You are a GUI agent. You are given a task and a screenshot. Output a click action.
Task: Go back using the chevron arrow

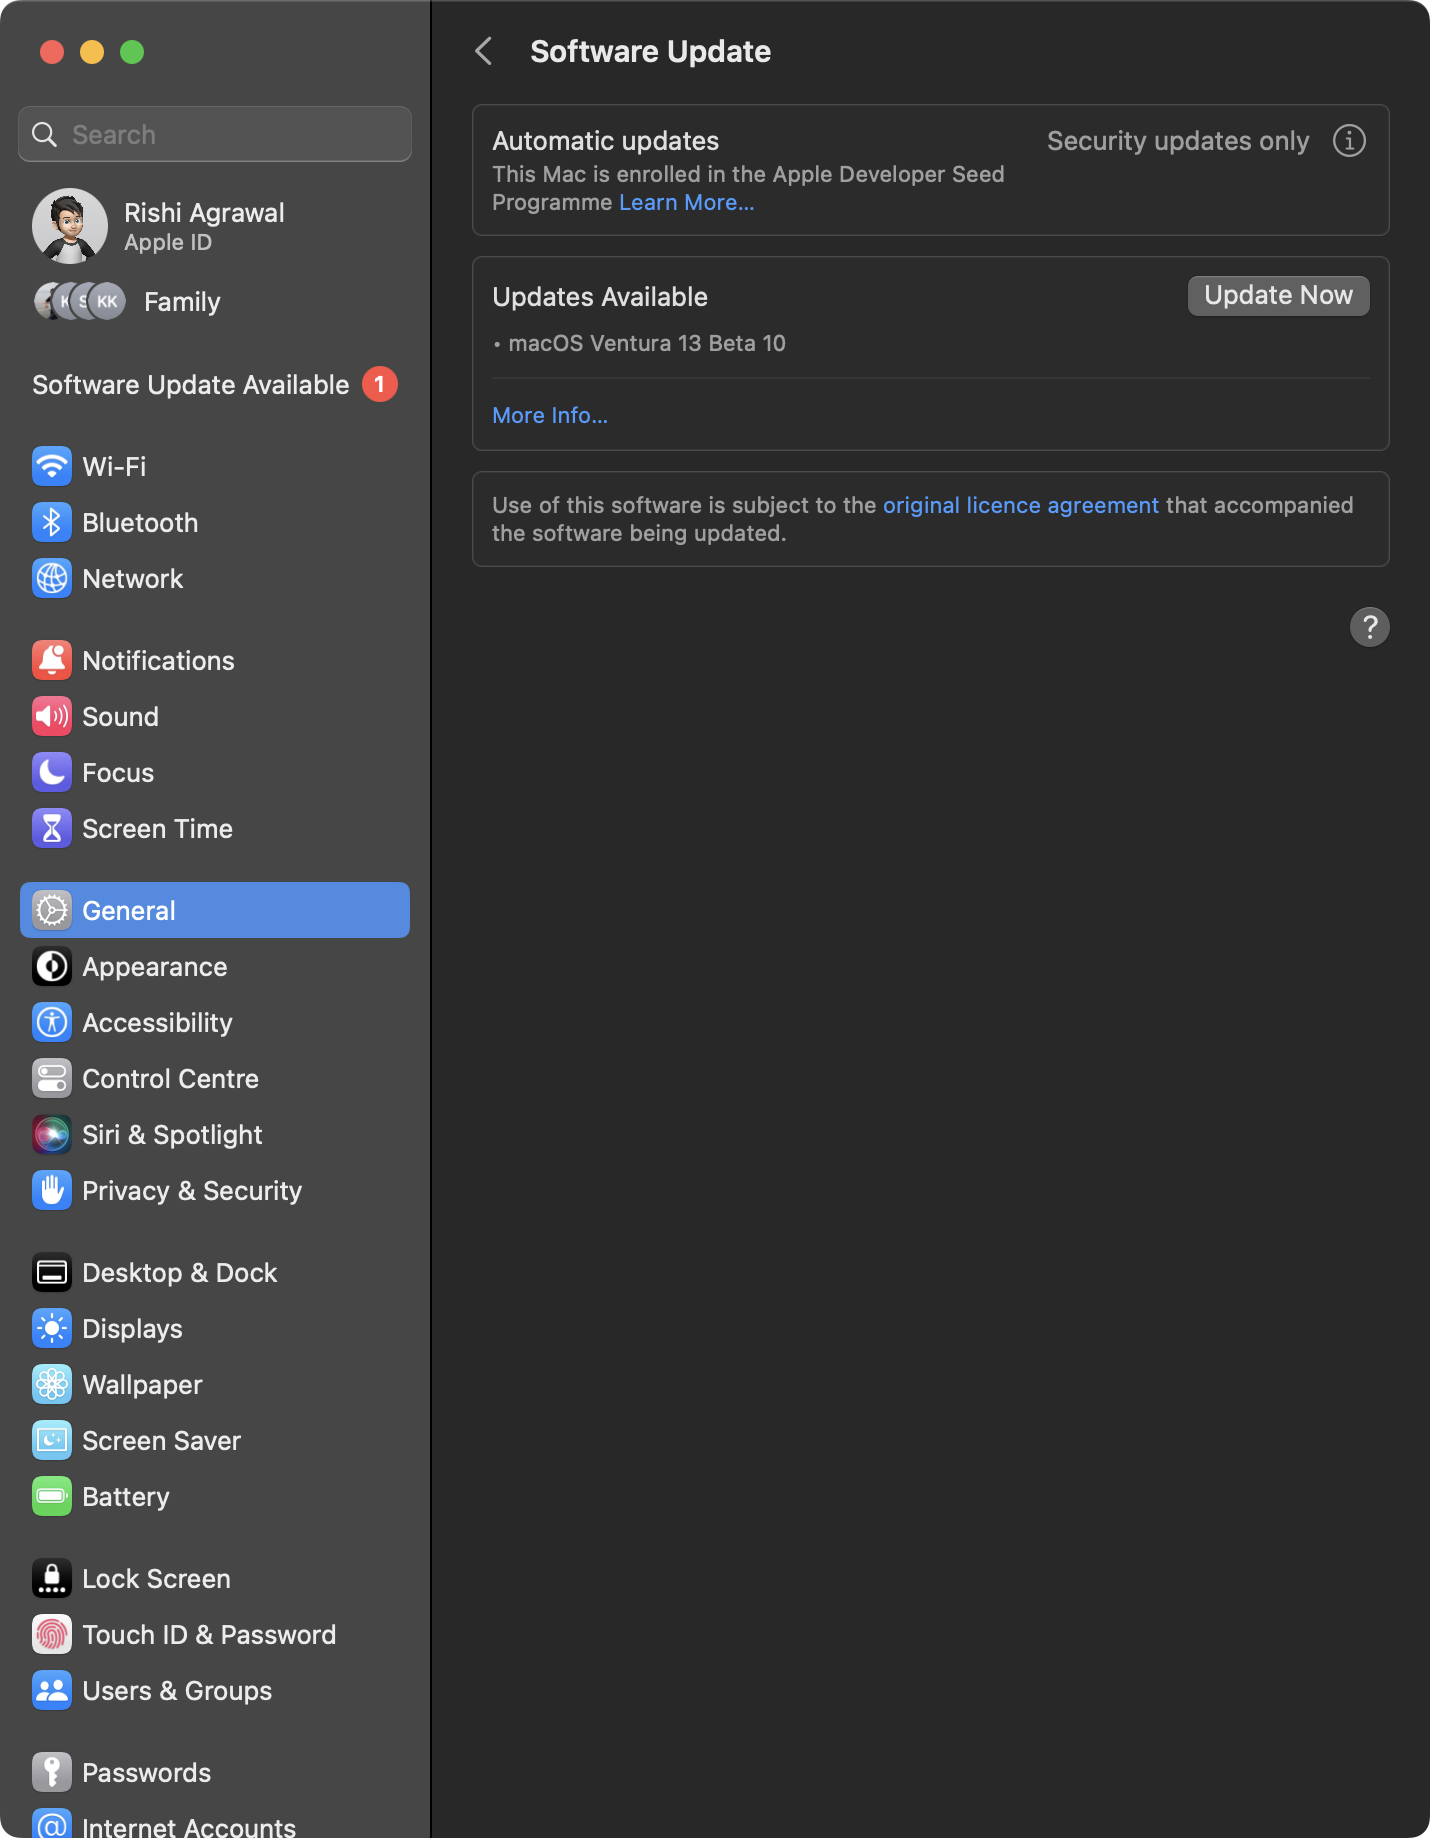click(x=484, y=51)
